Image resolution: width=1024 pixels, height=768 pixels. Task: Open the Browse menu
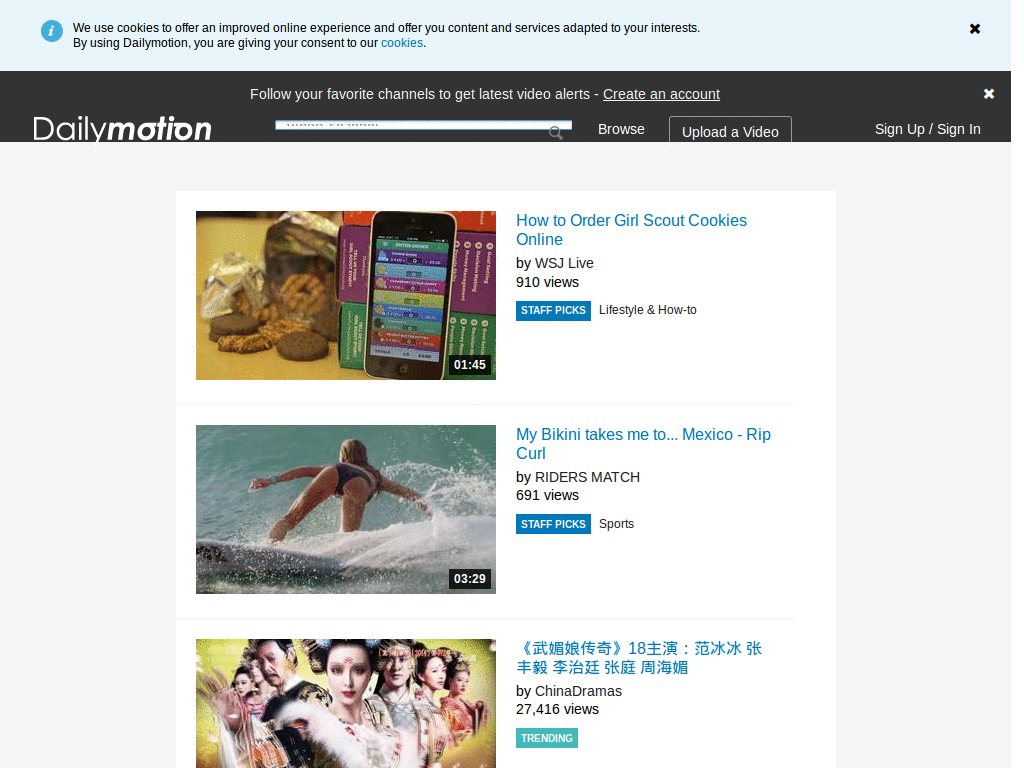pos(621,129)
